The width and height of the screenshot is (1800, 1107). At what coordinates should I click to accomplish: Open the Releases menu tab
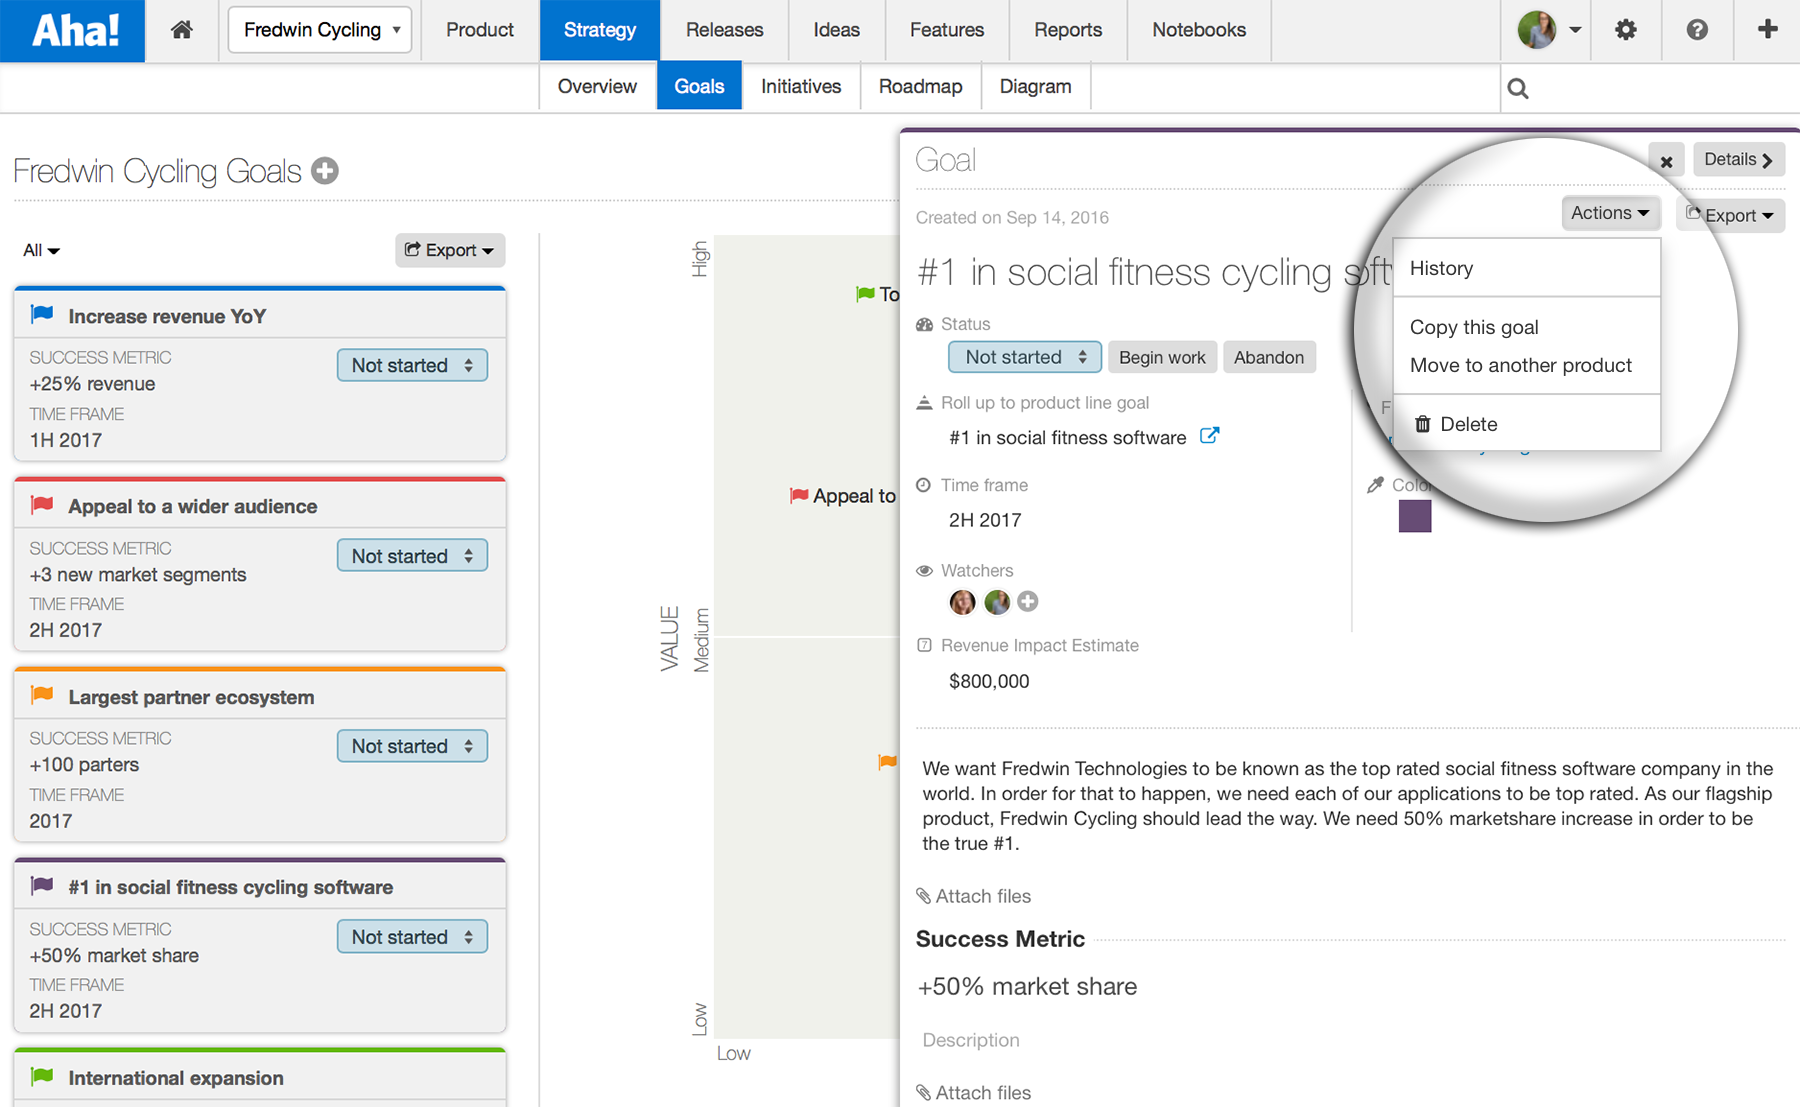click(x=724, y=30)
